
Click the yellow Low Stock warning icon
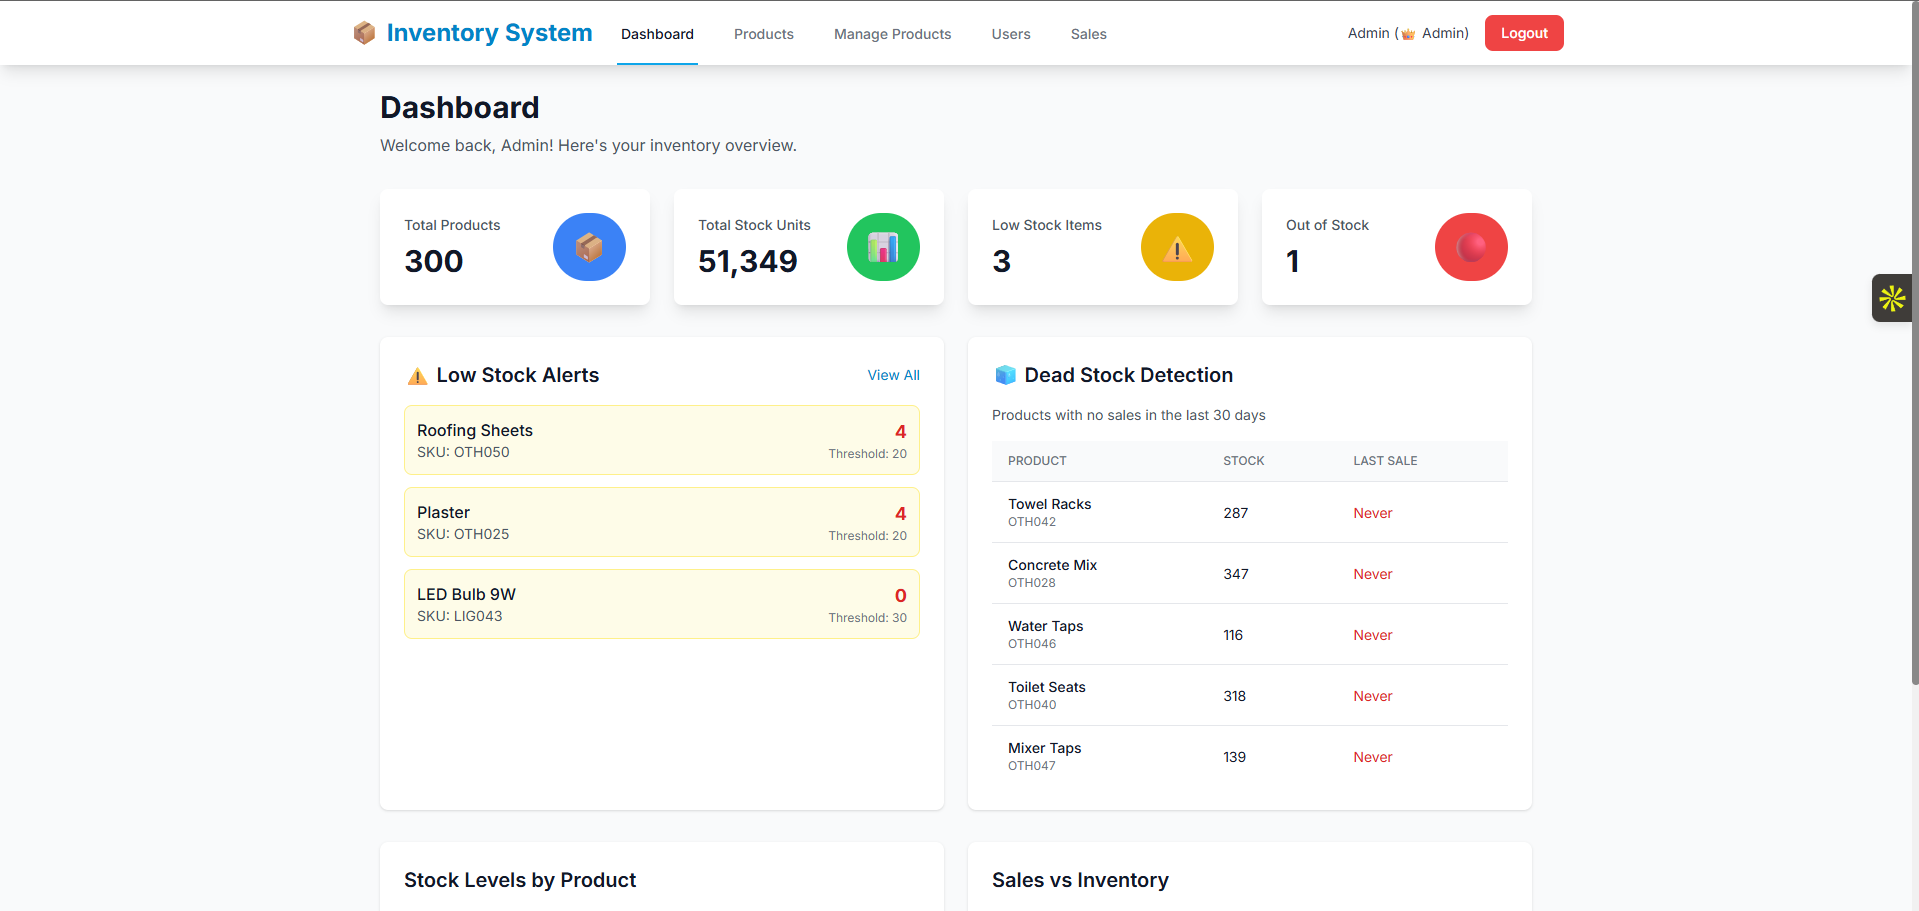point(1177,247)
